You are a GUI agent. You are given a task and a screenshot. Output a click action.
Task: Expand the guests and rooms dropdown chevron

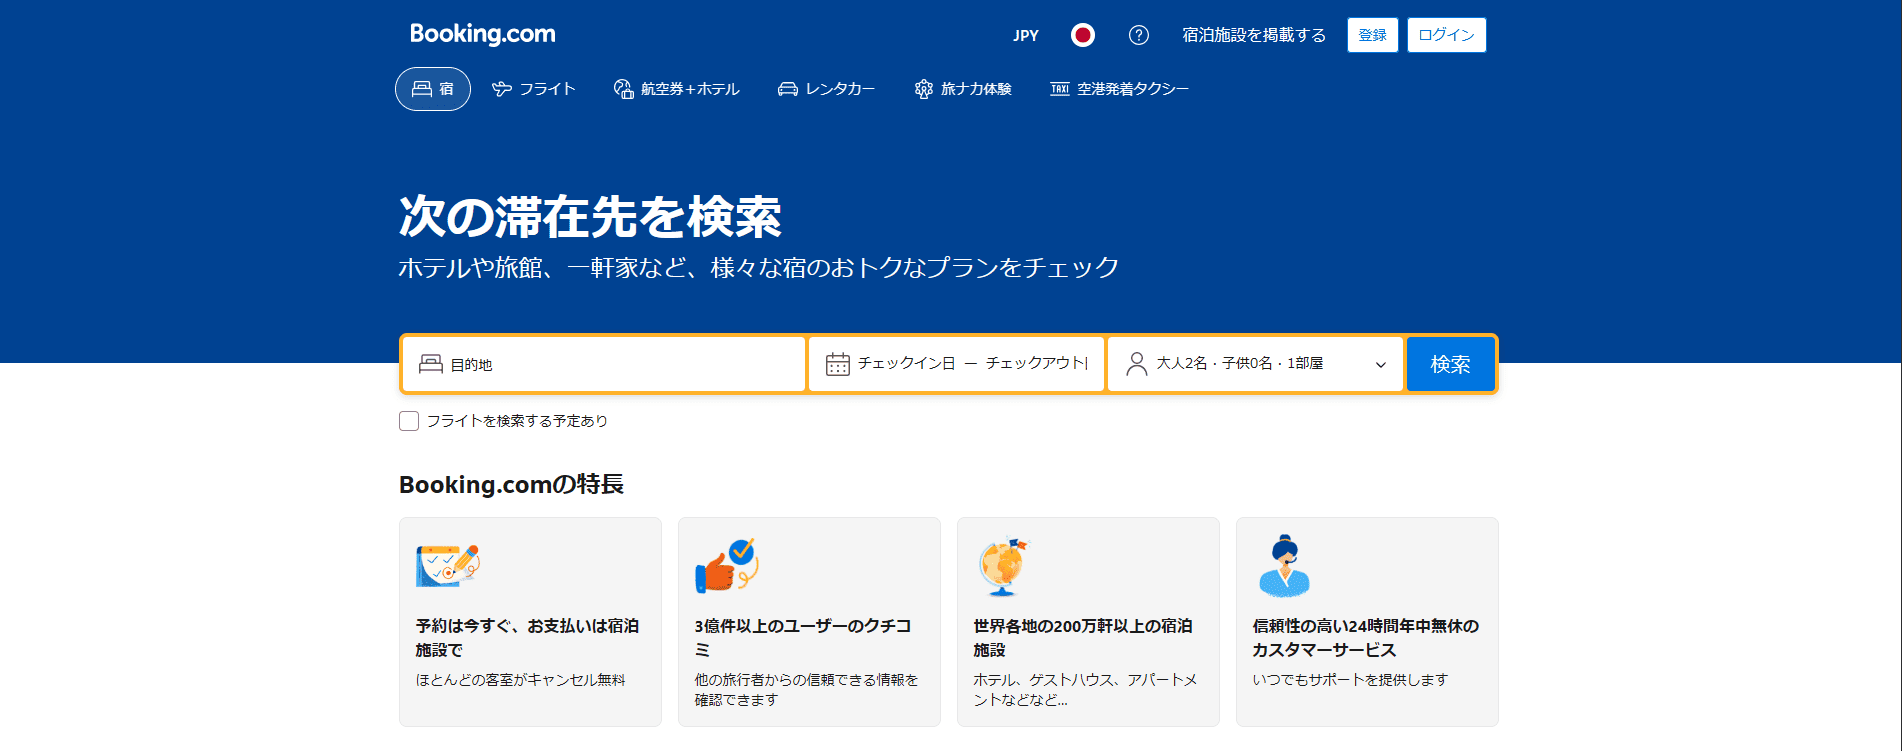tap(1380, 365)
